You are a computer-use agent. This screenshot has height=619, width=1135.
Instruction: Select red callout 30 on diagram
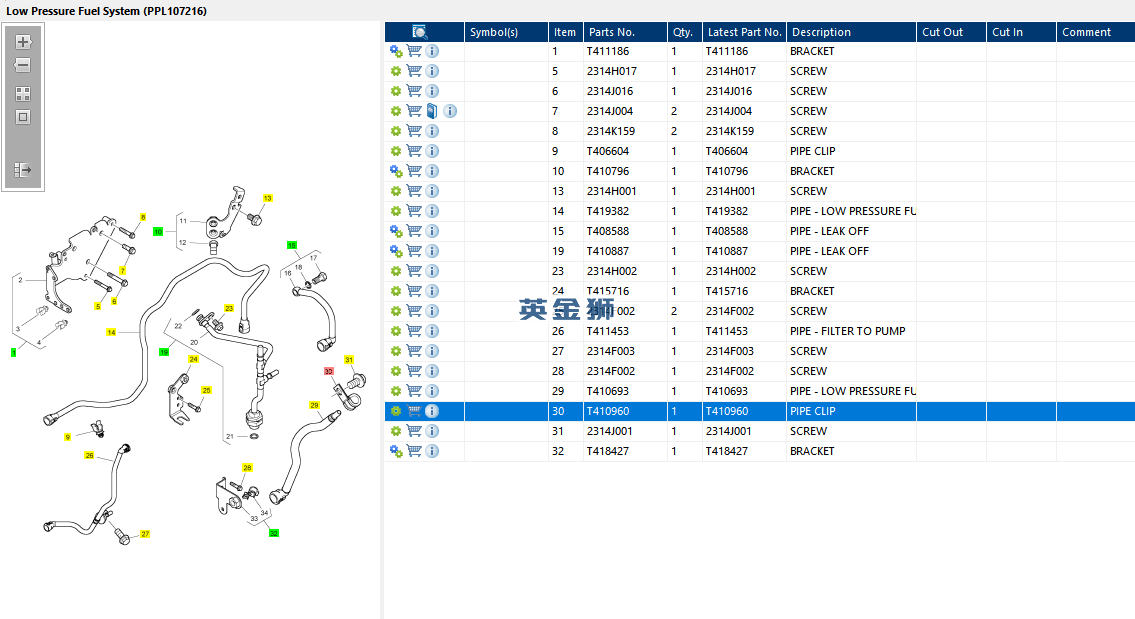point(329,371)
